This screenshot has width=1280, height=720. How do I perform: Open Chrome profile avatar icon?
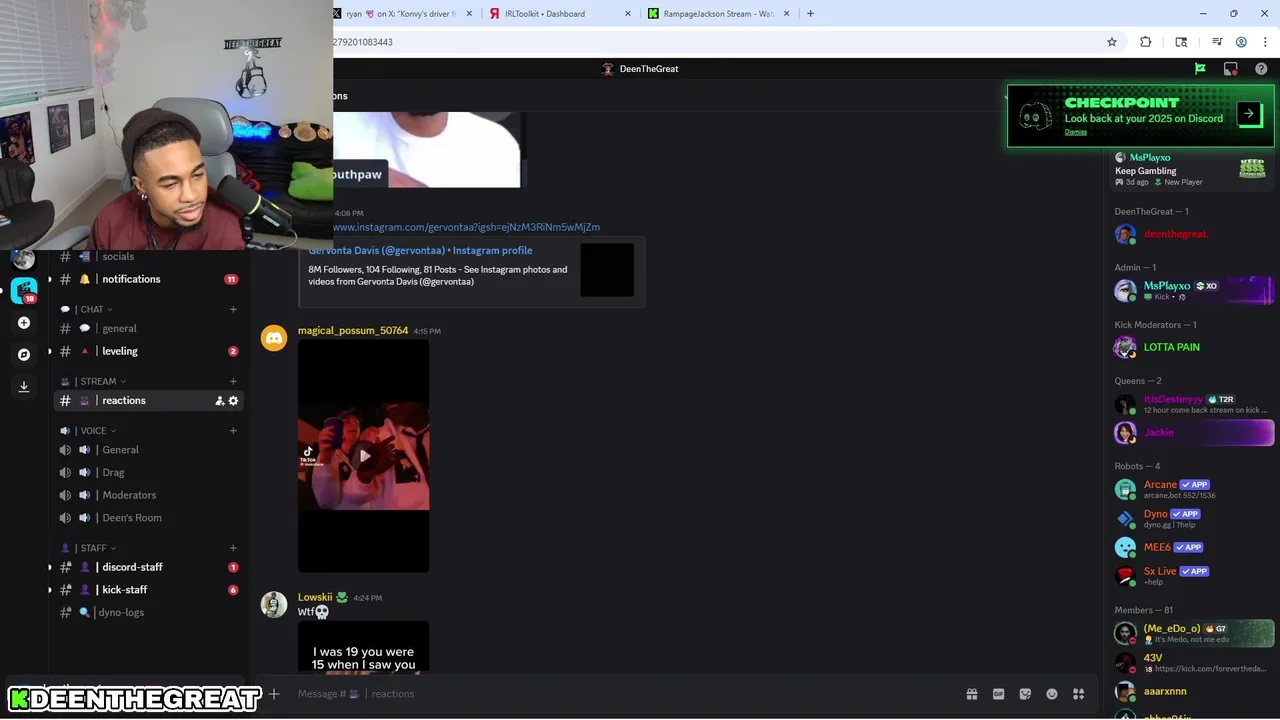pyautogui.click(x=1241, y=42)
